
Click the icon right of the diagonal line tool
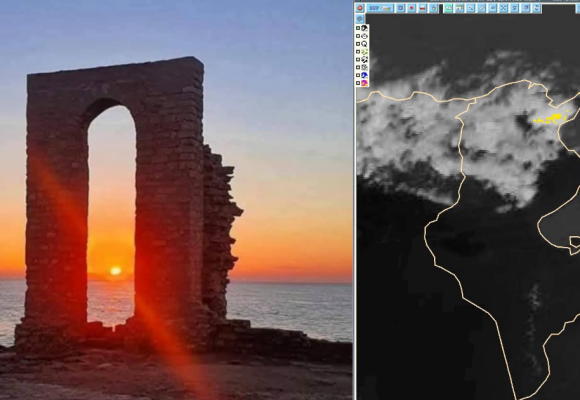(x=493, y=8)
